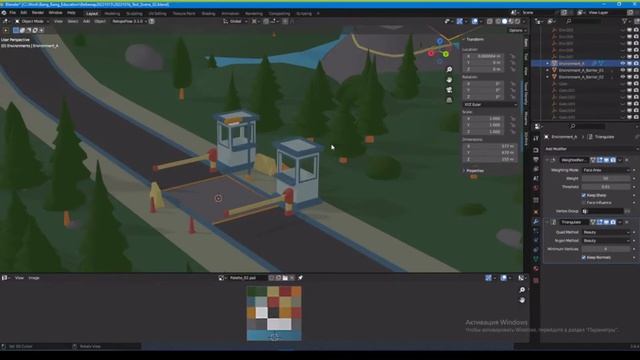Screen dimensions: 640x360
Task: Toggle the Keep Normals checkbox
Action: point(584,258)
